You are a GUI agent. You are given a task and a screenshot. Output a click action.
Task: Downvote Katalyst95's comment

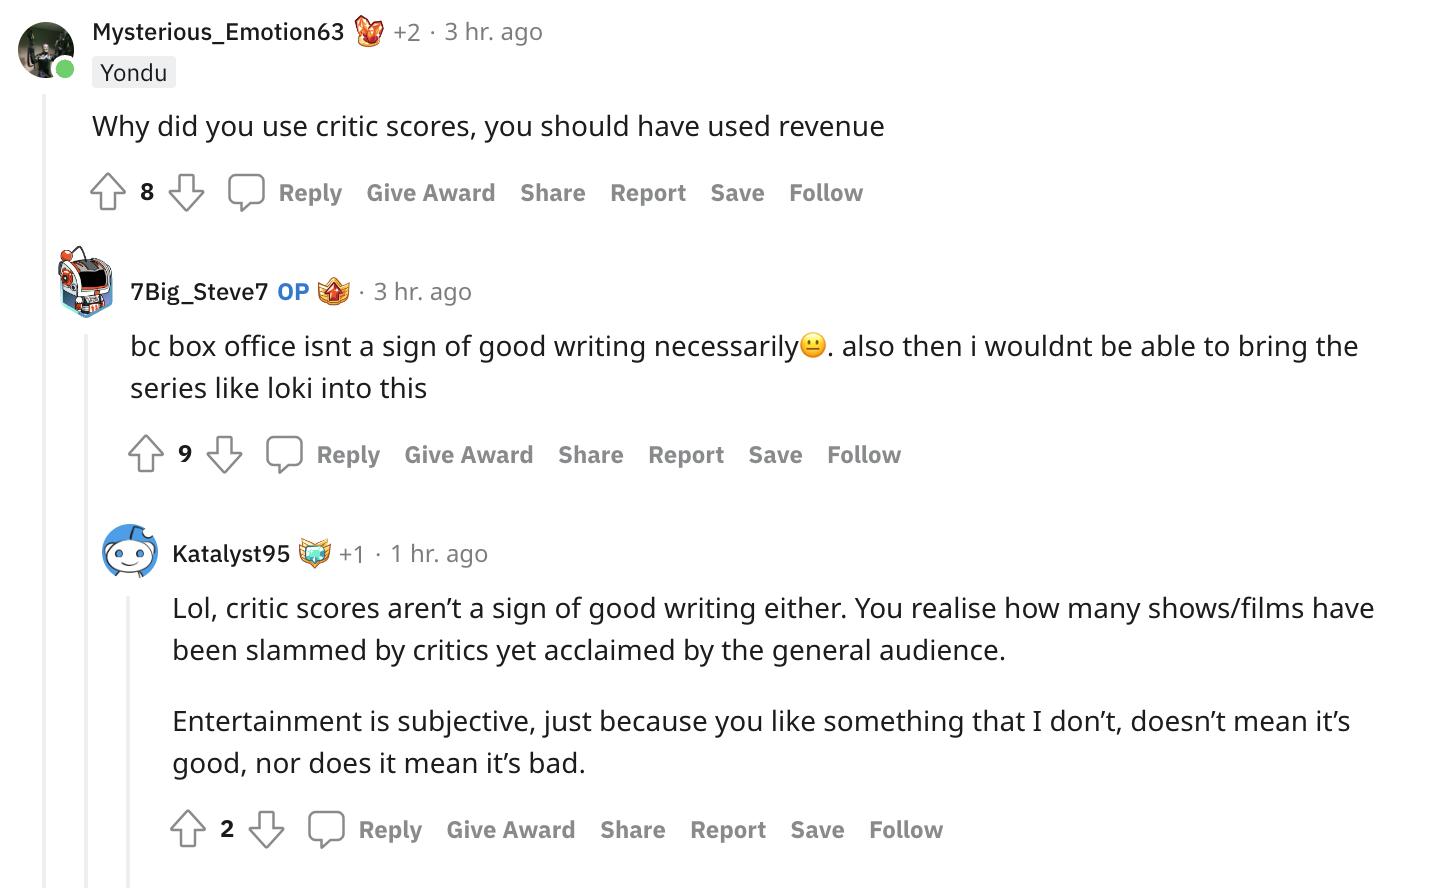pos(266,829)
